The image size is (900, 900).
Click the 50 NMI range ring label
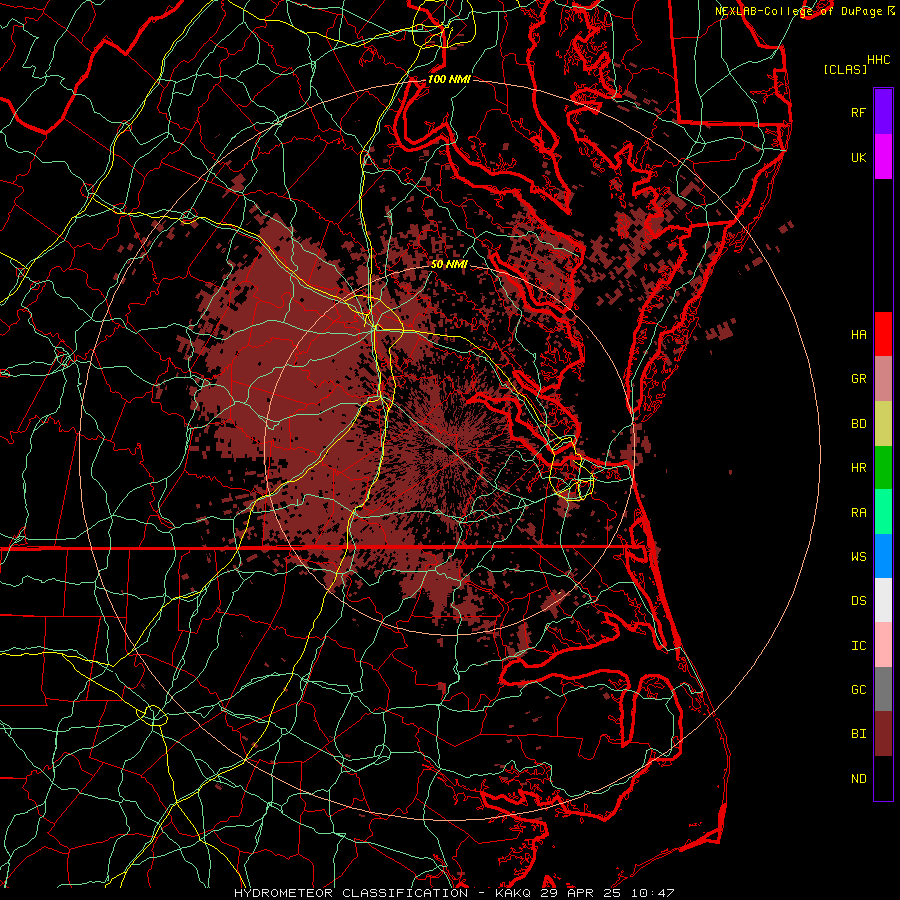point(449,264)
